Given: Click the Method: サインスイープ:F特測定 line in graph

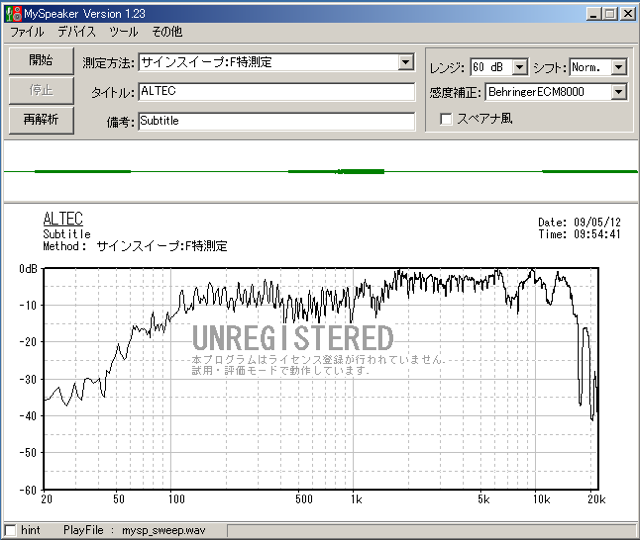Looking at the screenshot, I should pos(135,246).
